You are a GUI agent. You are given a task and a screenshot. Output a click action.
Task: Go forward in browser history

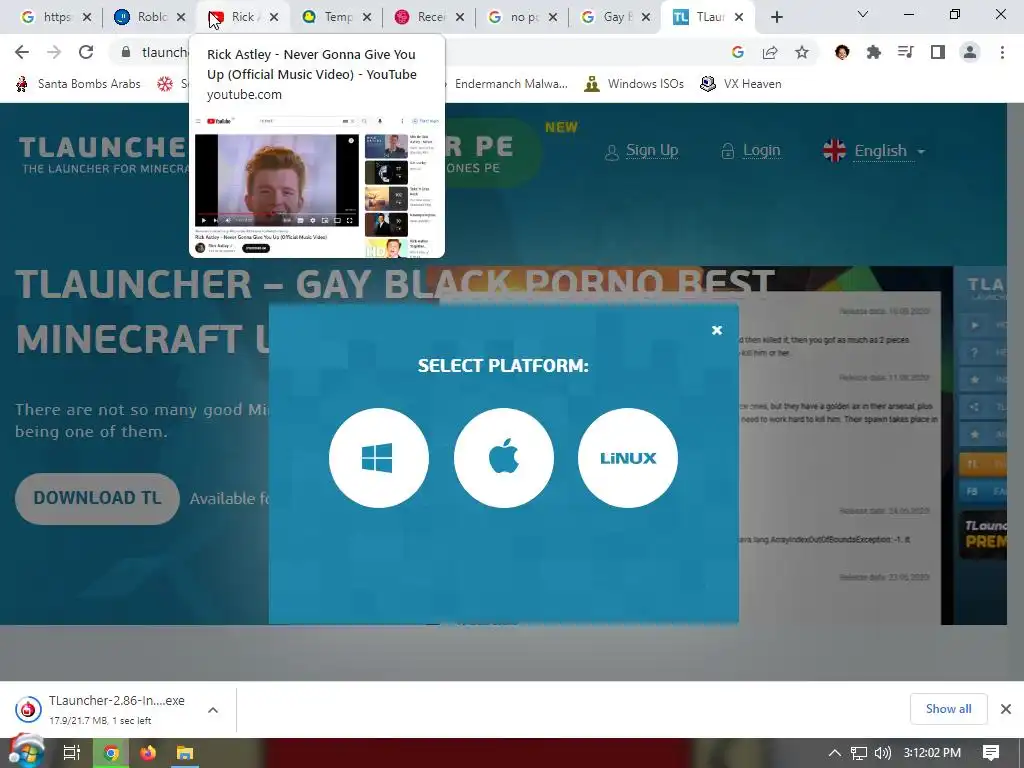pos(54,52)
